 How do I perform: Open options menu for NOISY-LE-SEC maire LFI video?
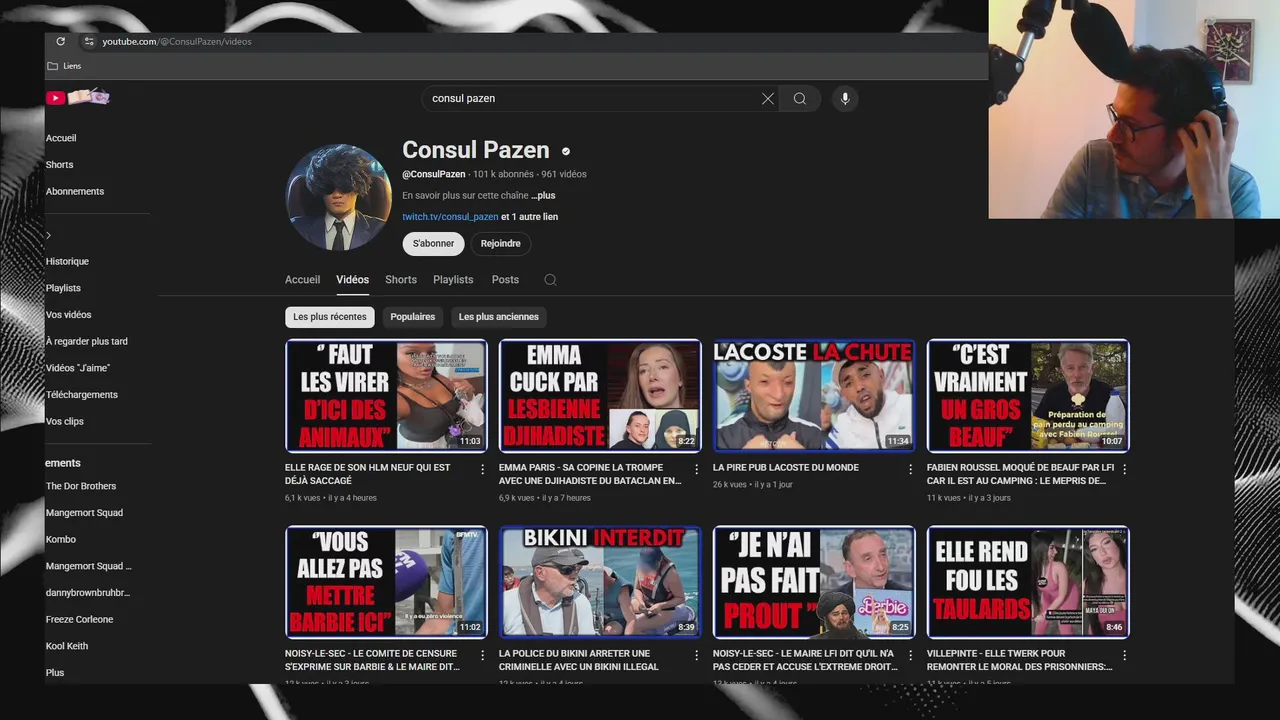pos(910,655)
